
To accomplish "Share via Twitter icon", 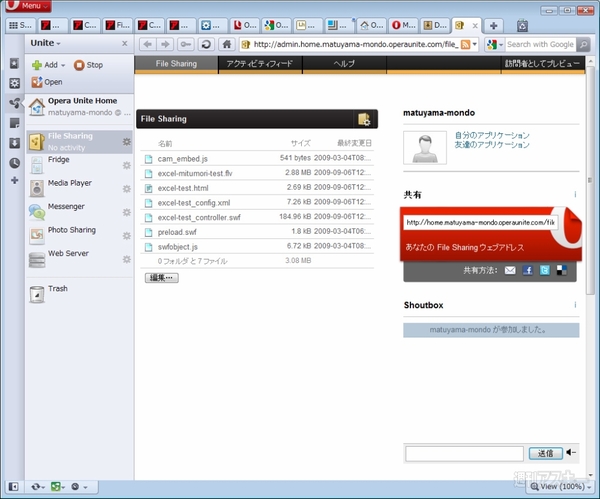I will [x=545, y=271].
